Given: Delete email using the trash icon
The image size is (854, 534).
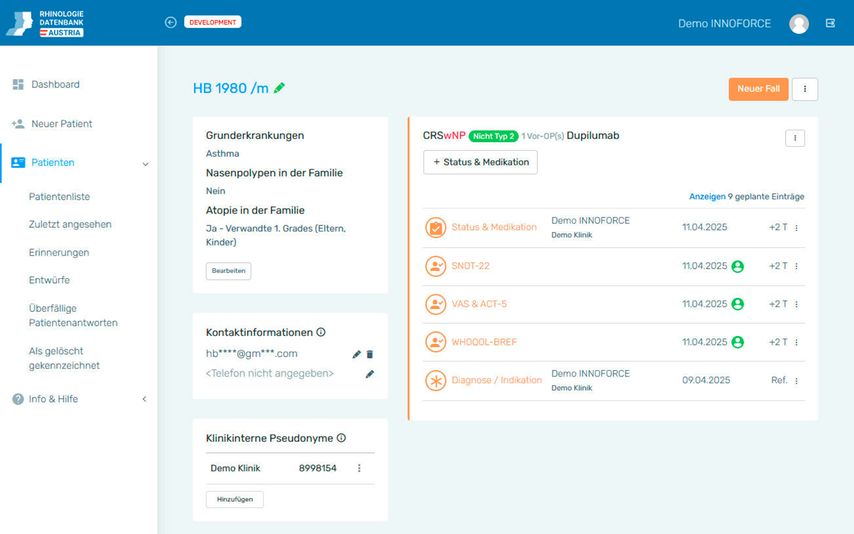Looking at the screenshot, I should (x=369, y=354).
